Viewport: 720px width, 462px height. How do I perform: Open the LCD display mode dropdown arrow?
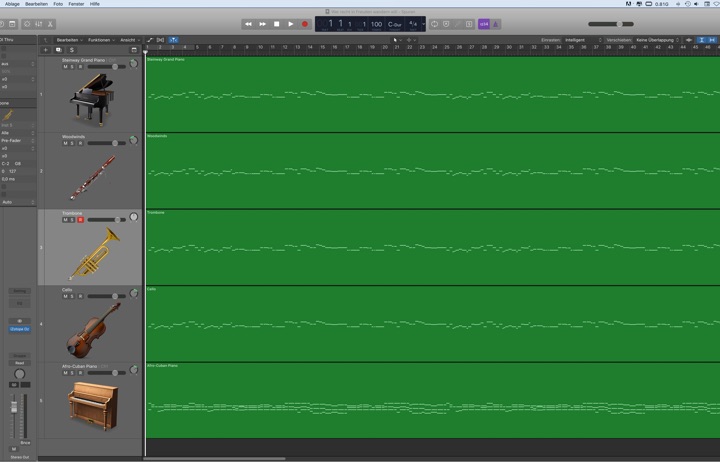pyautogui.click(x=423, y=24)
